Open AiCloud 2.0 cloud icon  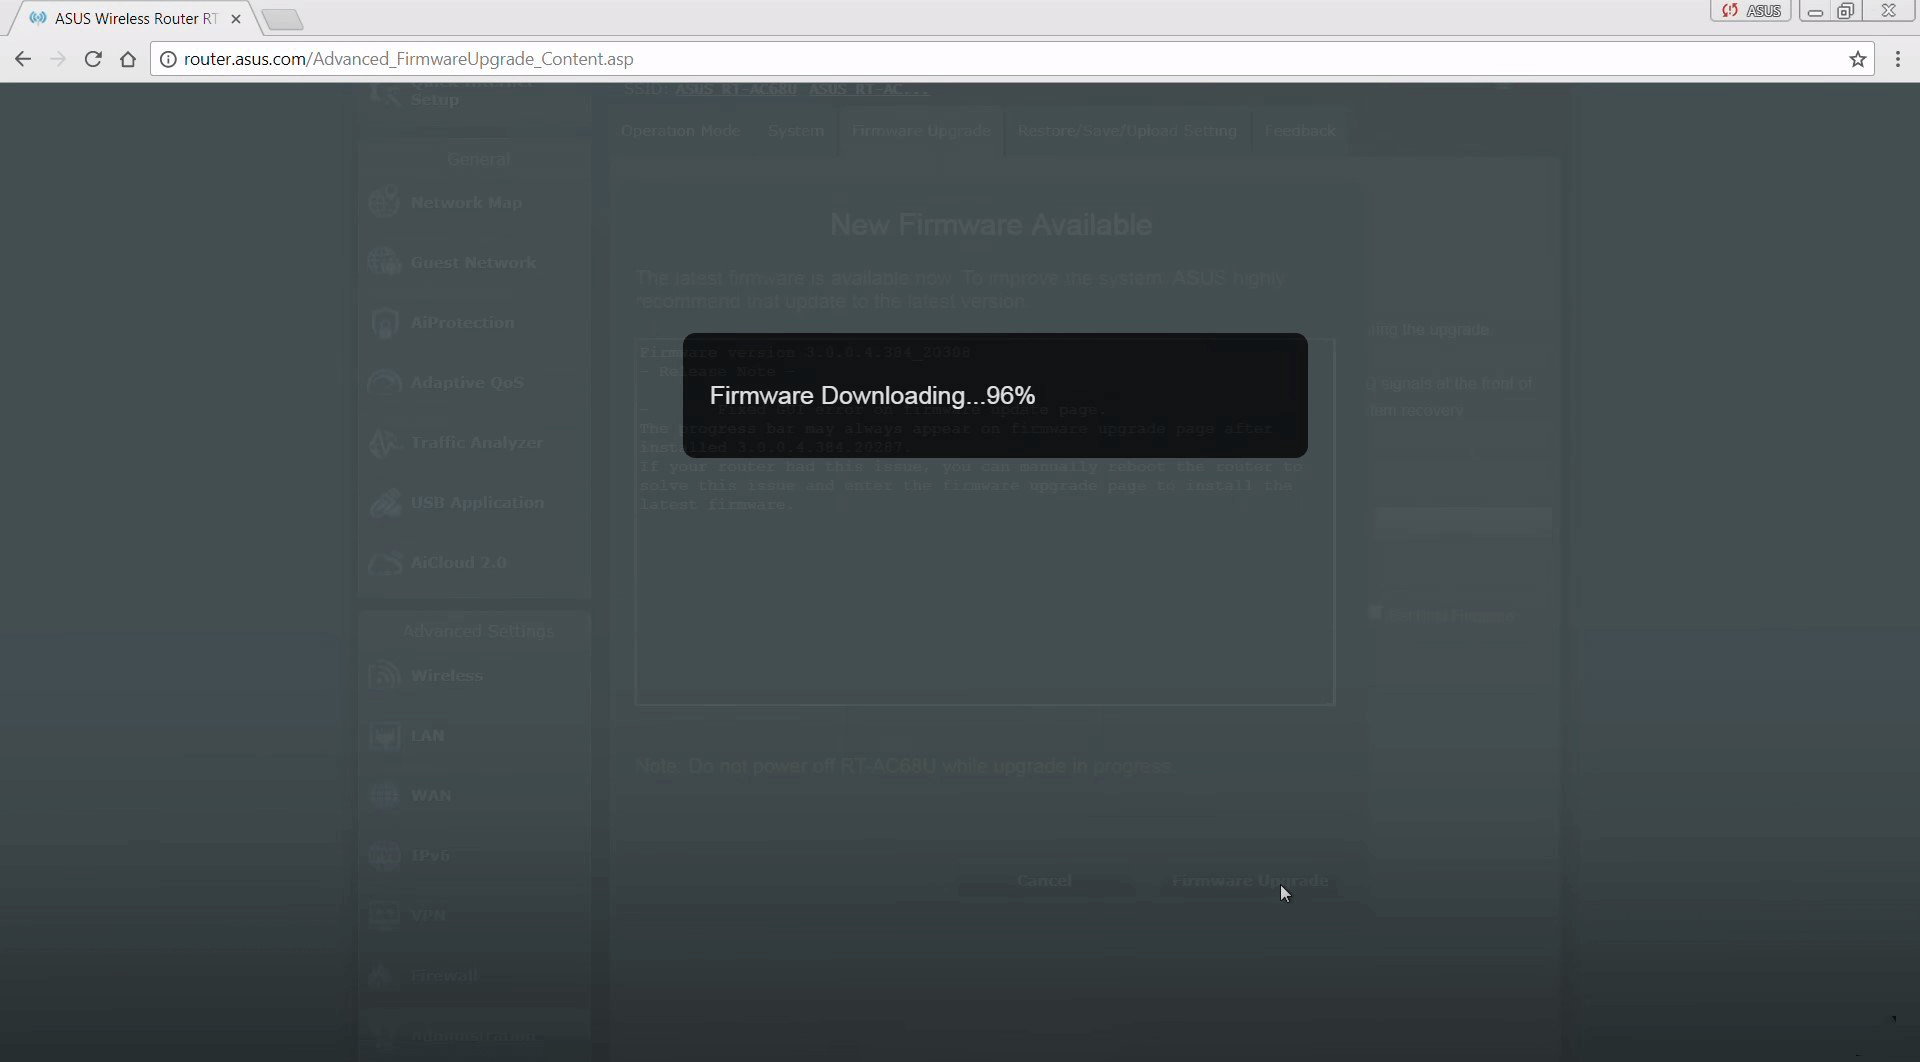[384, 562]
